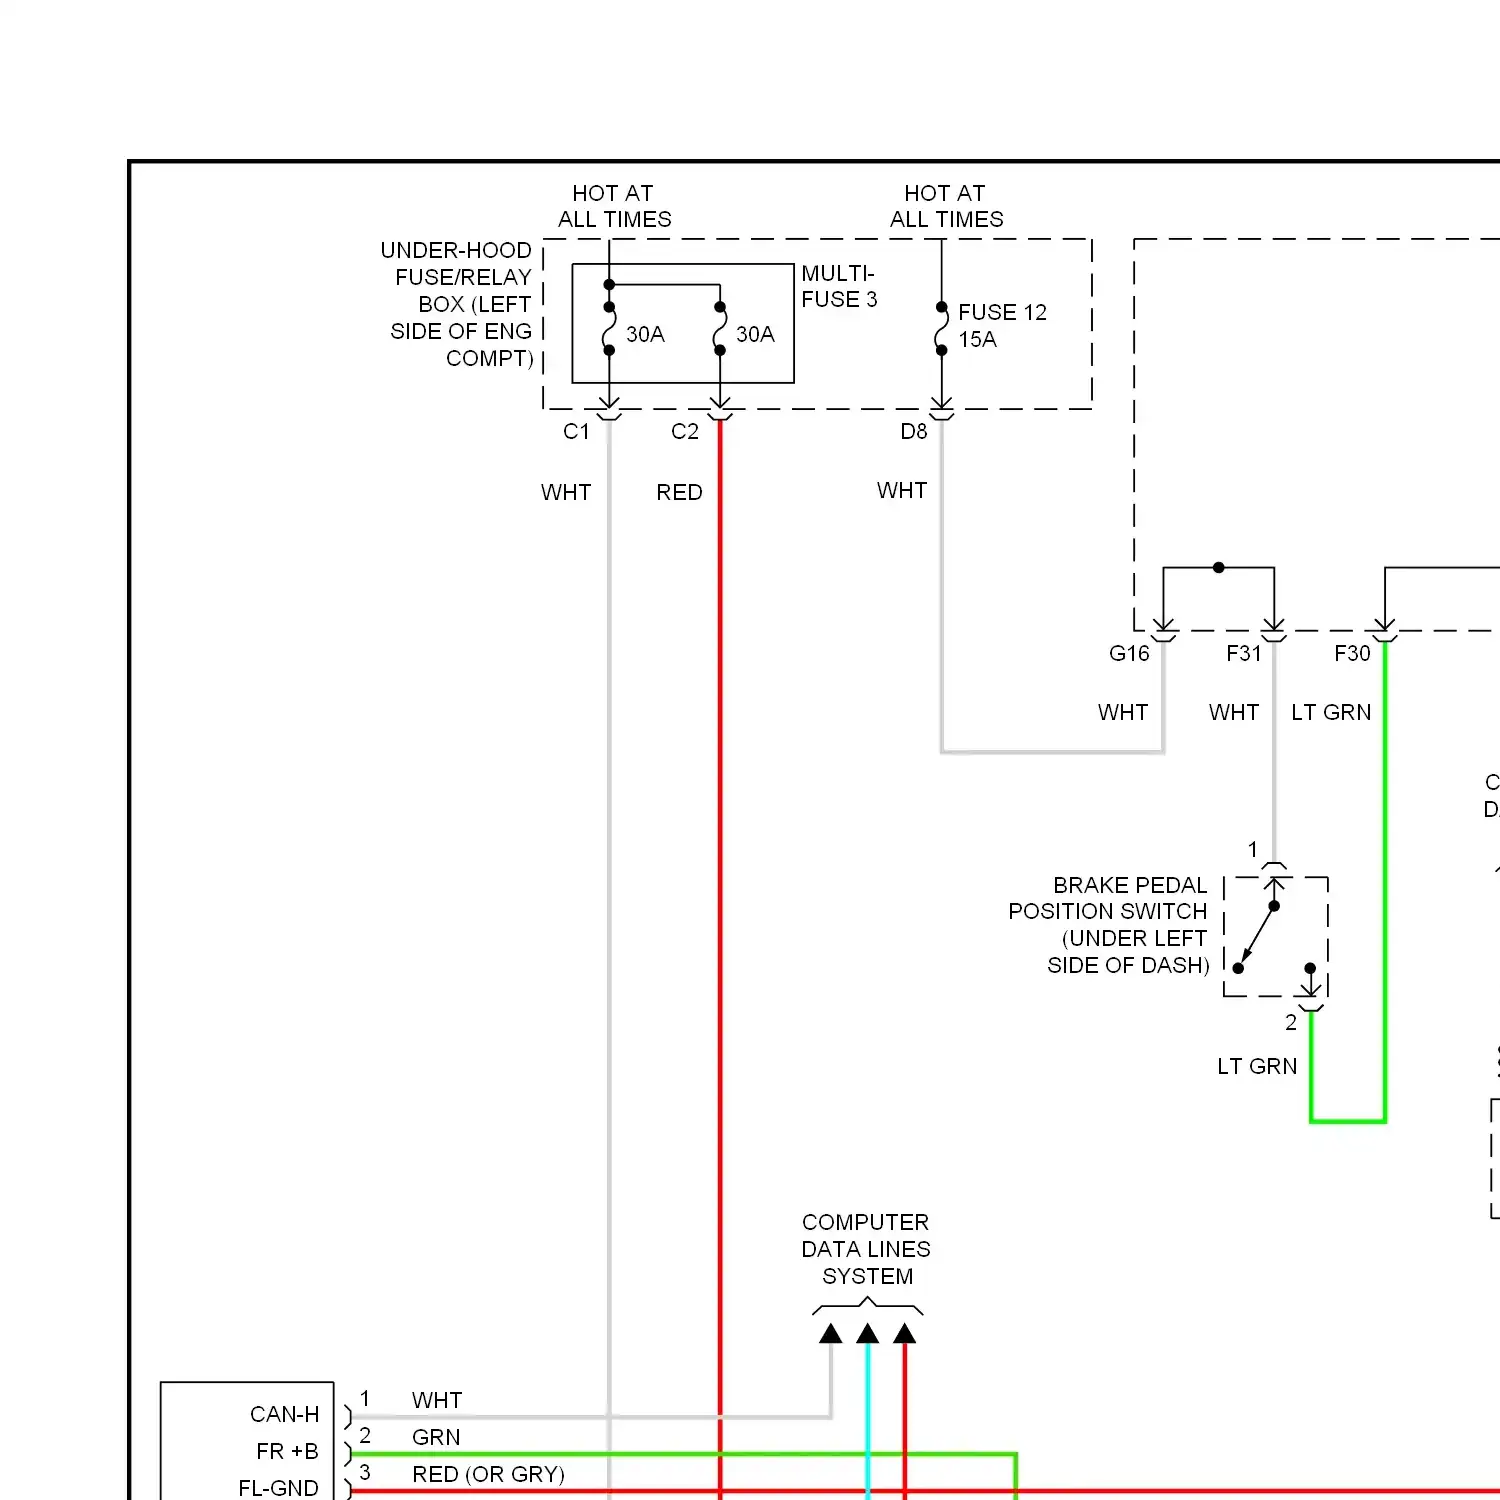
Task: Click the CAN-H terminal label
Action: (x=285, y=1414)
